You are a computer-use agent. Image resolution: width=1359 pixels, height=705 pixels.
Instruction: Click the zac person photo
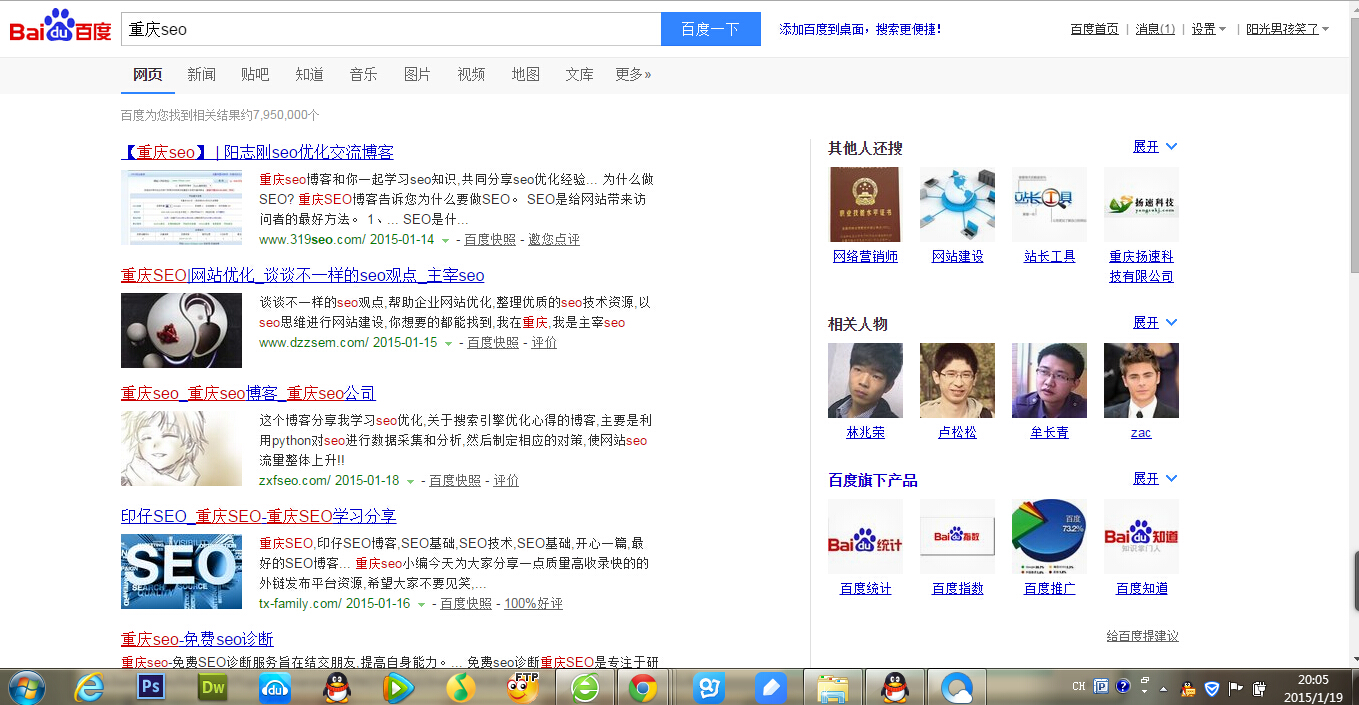coord(1141,380)
